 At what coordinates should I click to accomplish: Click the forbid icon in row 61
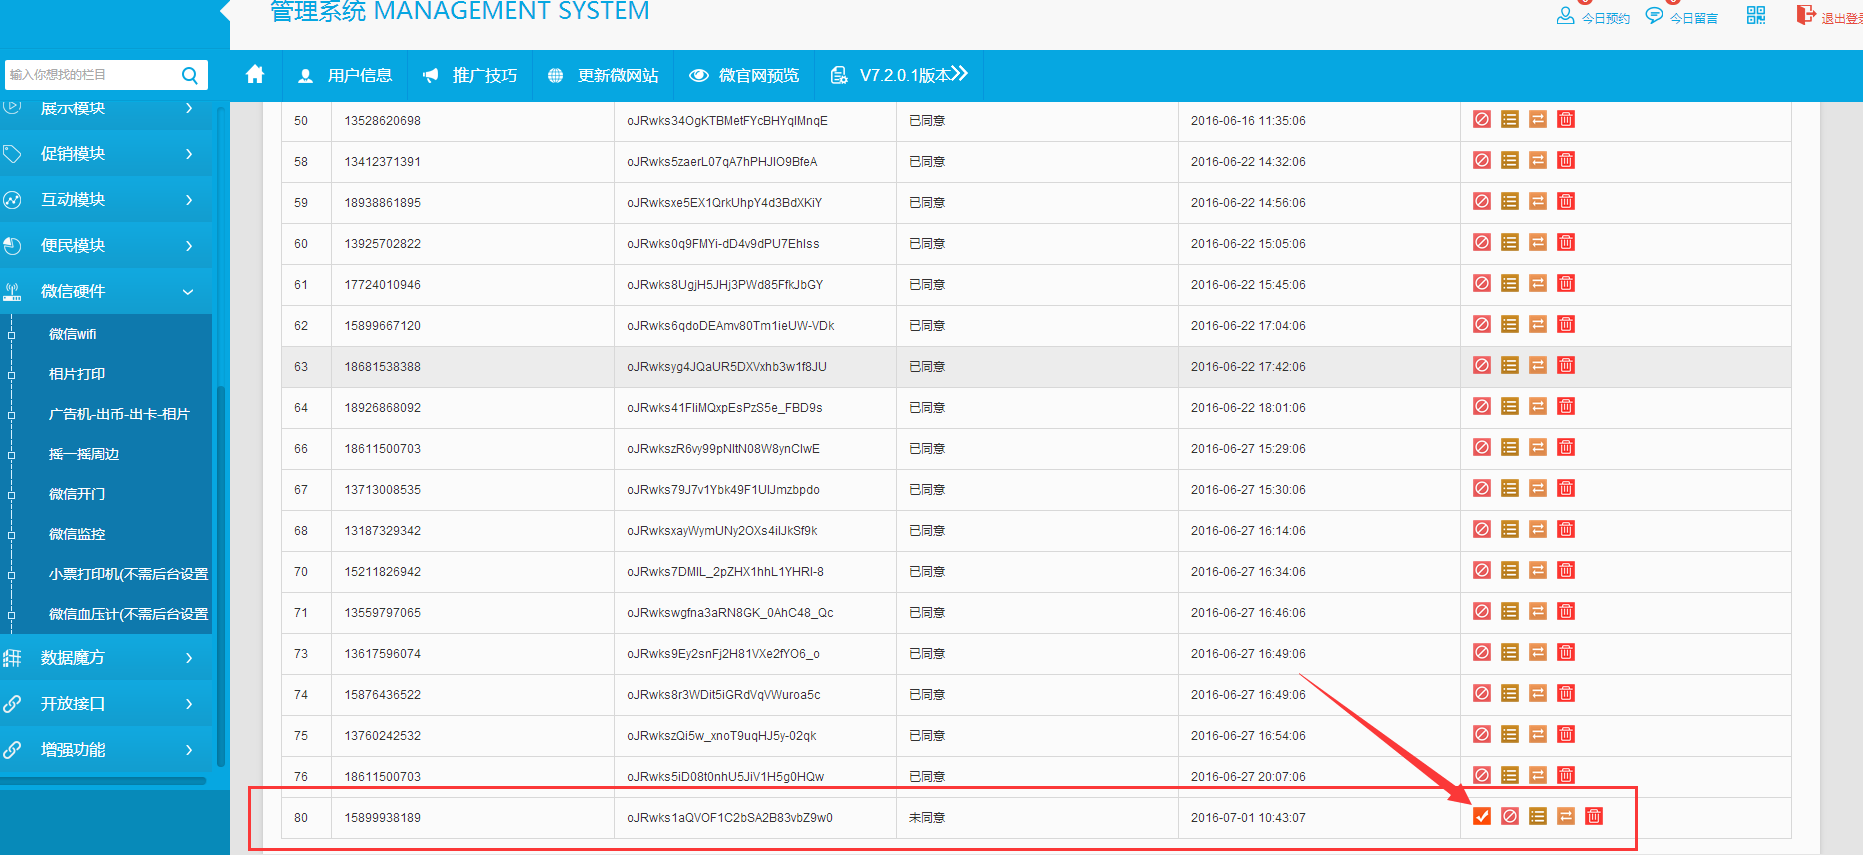pyautogui.click(x=1482, y=283)
